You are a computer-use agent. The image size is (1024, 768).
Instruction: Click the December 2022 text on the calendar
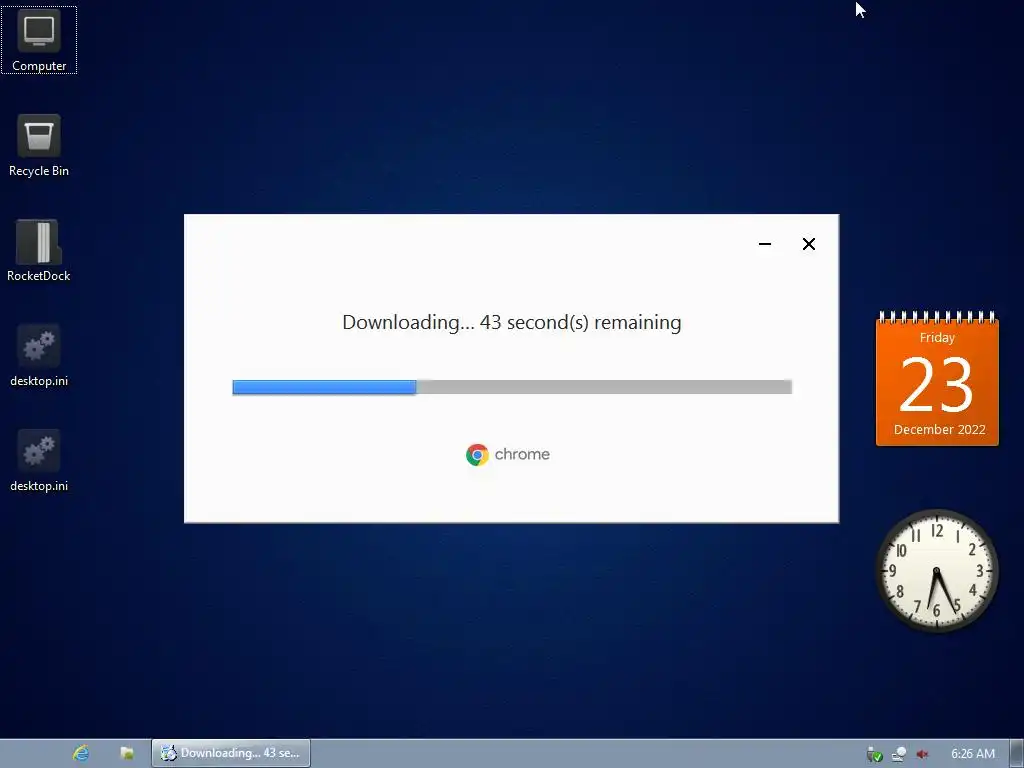939,430
